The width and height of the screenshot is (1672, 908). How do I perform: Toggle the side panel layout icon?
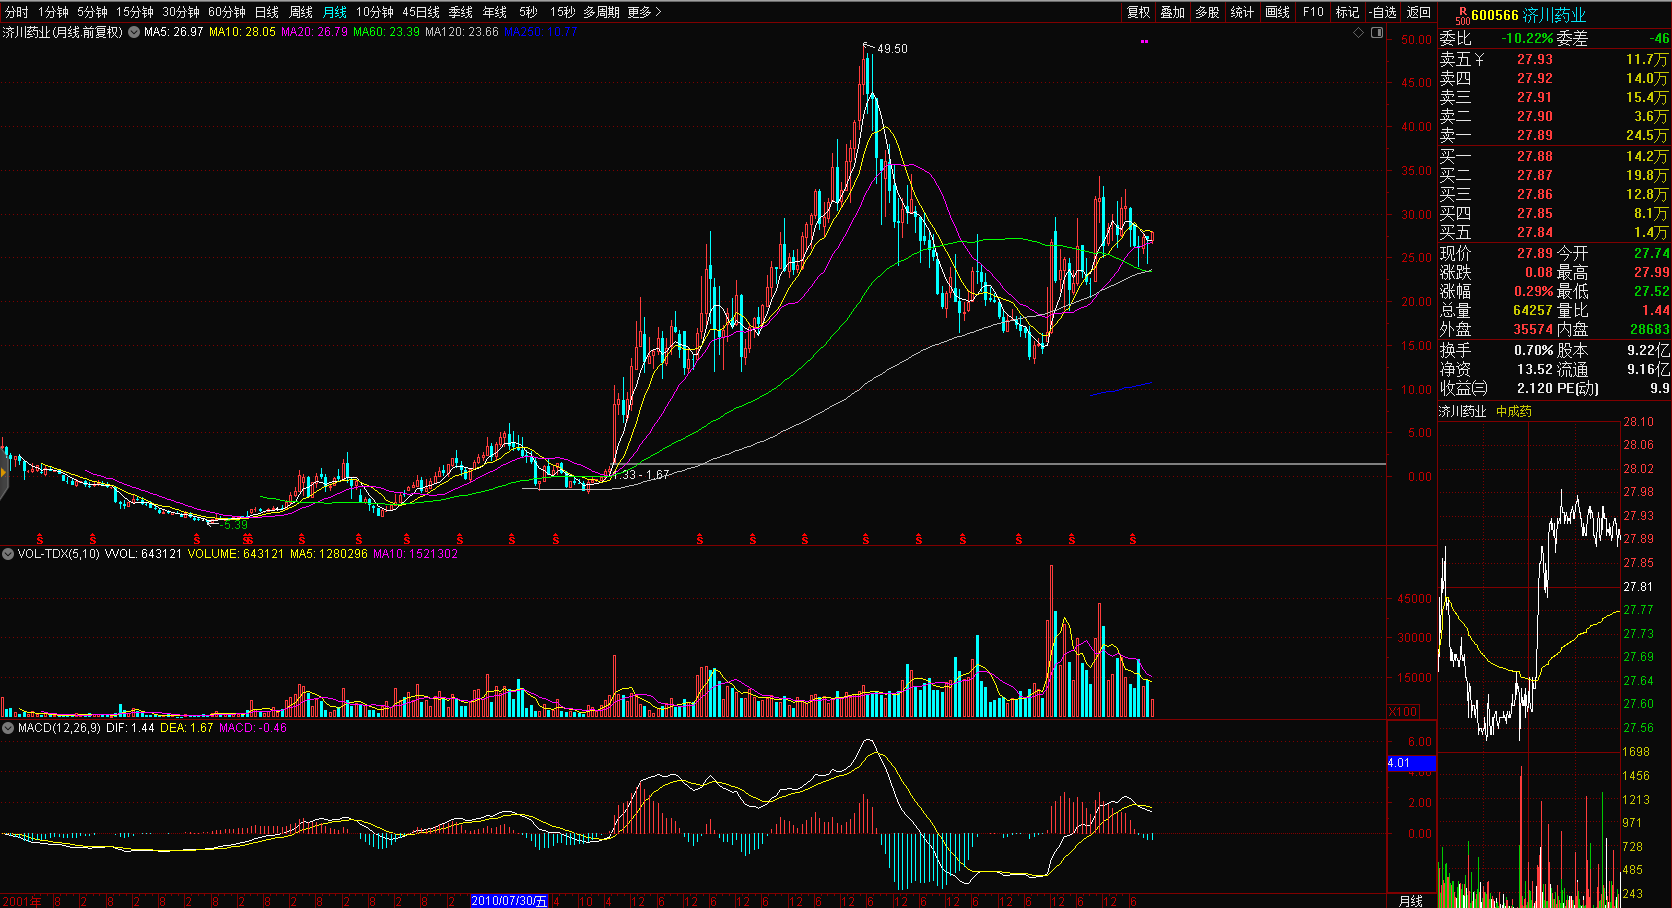point(1377,33)
